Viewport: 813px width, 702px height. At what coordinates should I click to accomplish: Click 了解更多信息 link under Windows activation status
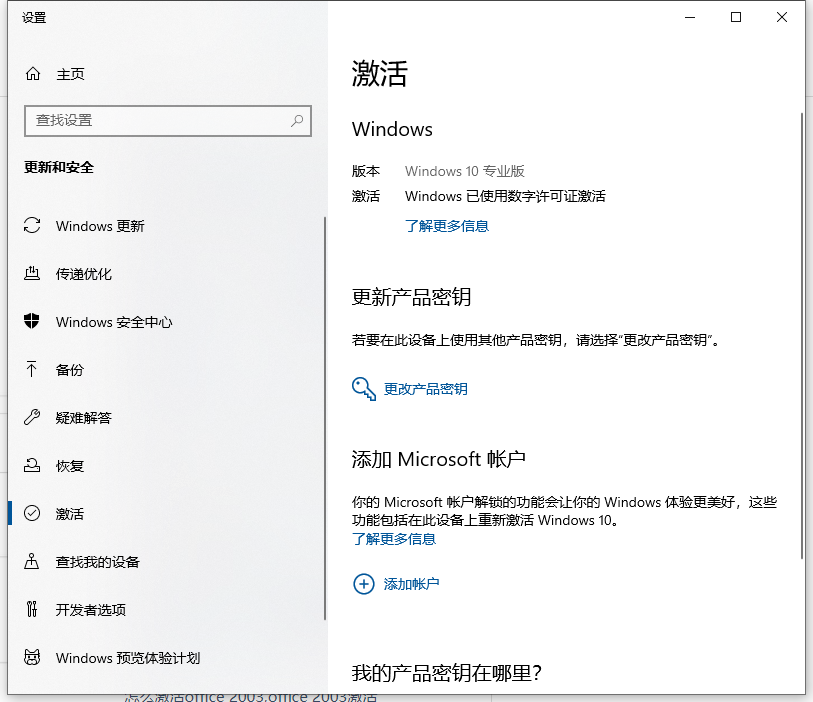tap(446, 226)
